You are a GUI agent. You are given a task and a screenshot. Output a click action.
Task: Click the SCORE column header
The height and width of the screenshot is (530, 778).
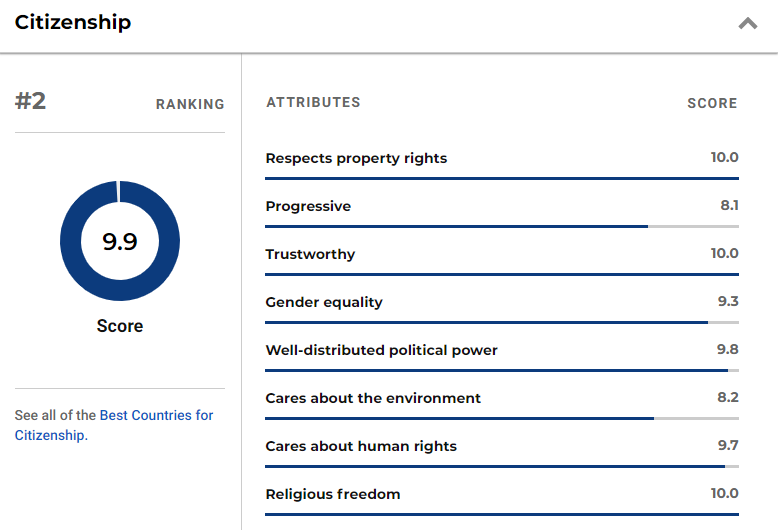[x=712, y=103]
